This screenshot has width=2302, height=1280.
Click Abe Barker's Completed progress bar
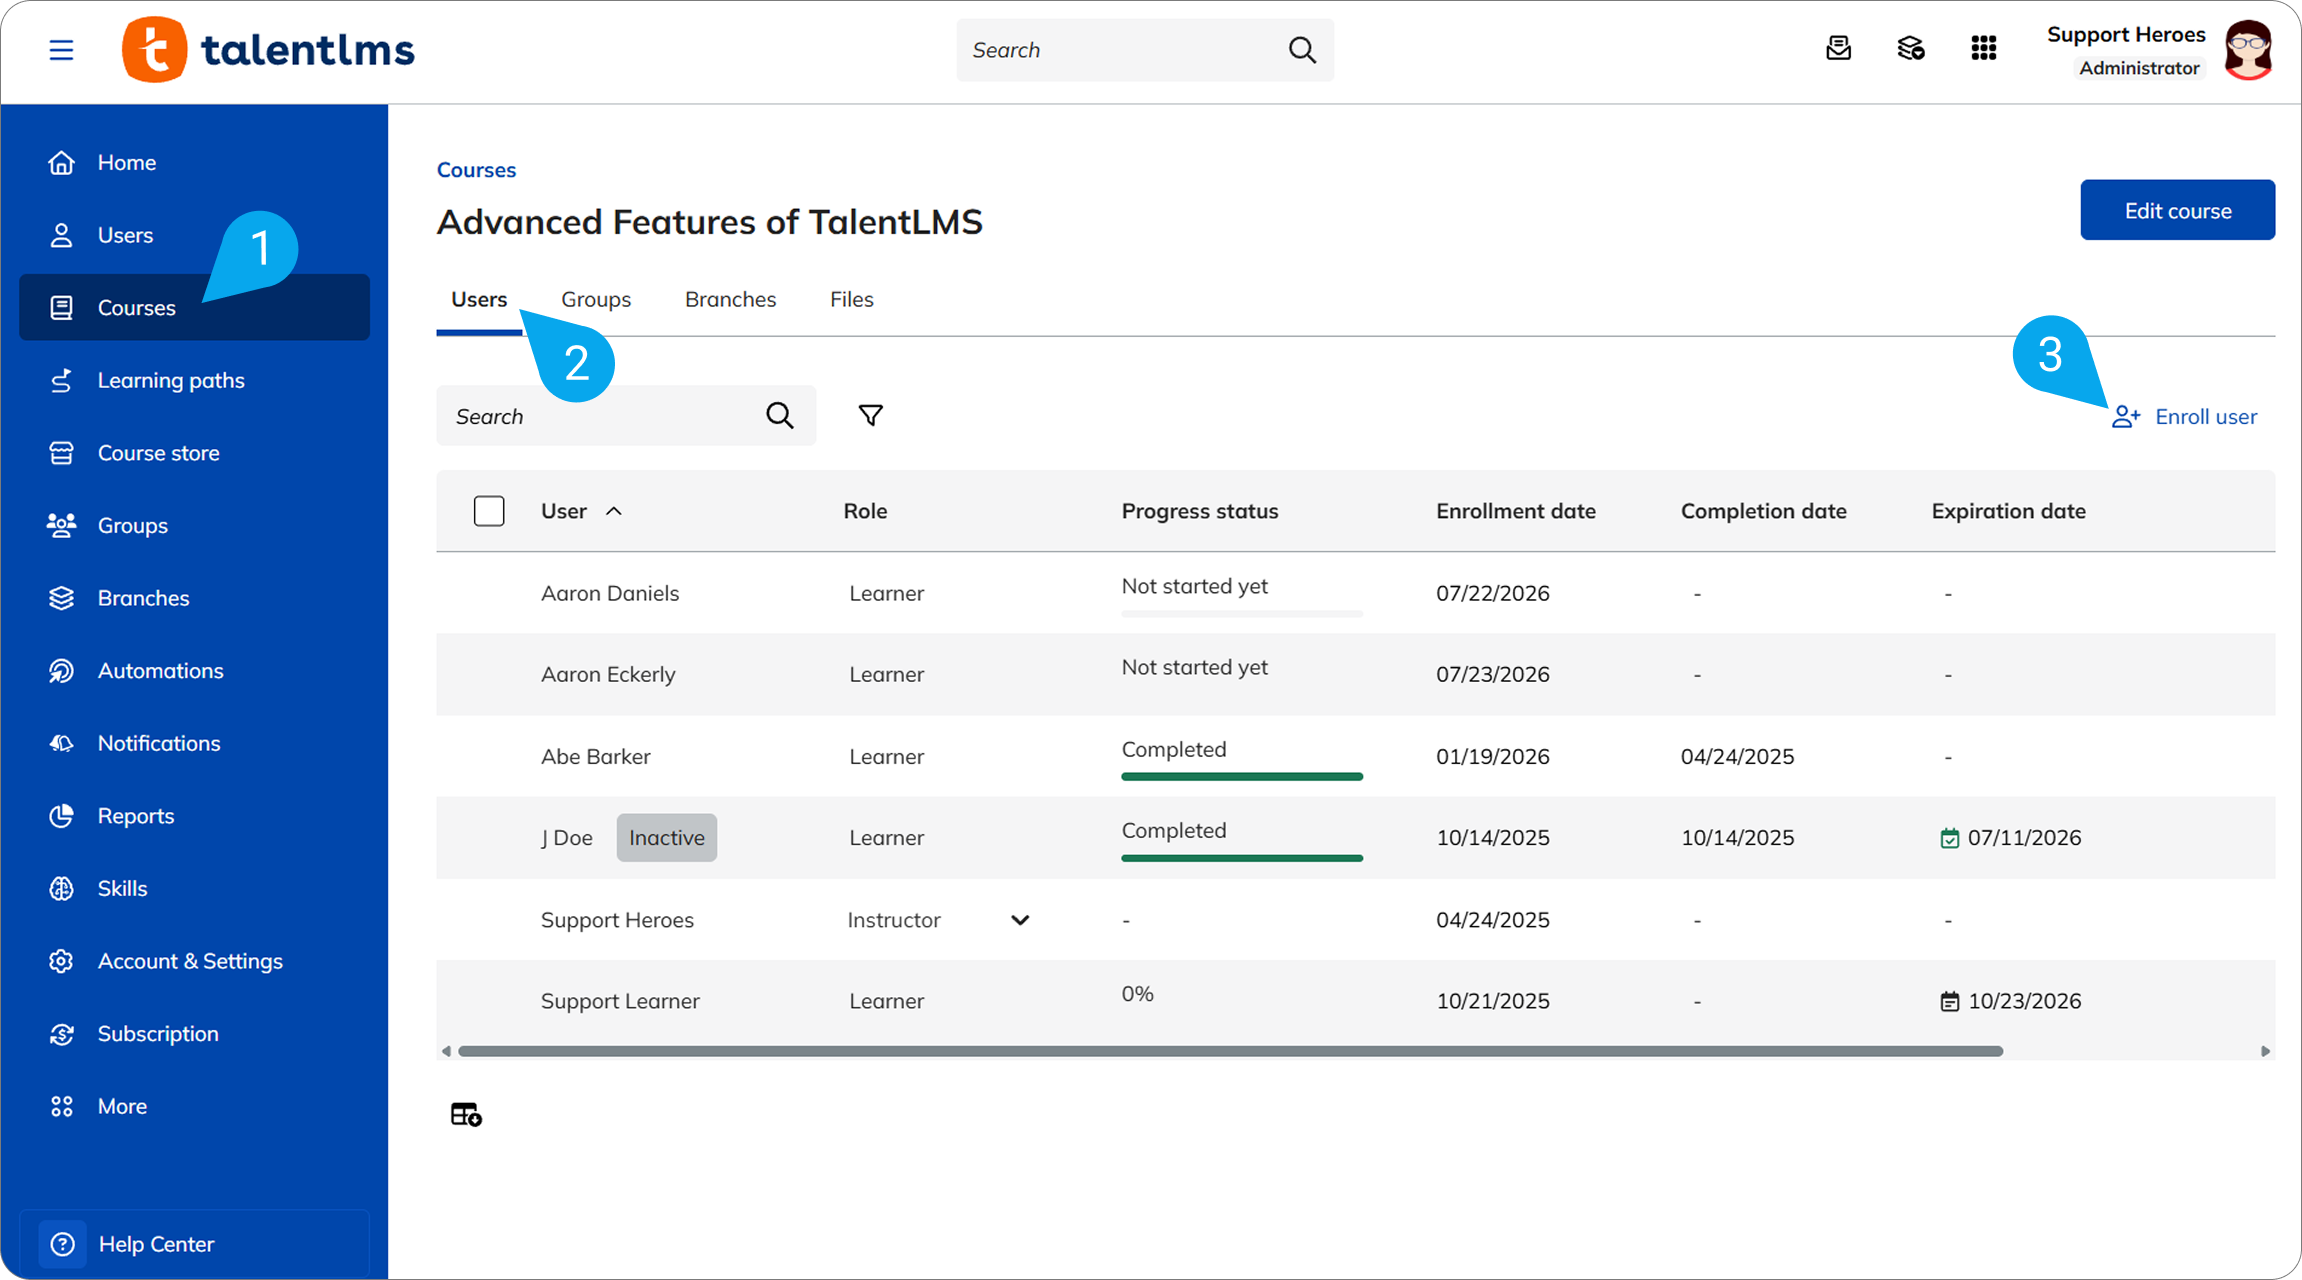tap(1242, 776)
